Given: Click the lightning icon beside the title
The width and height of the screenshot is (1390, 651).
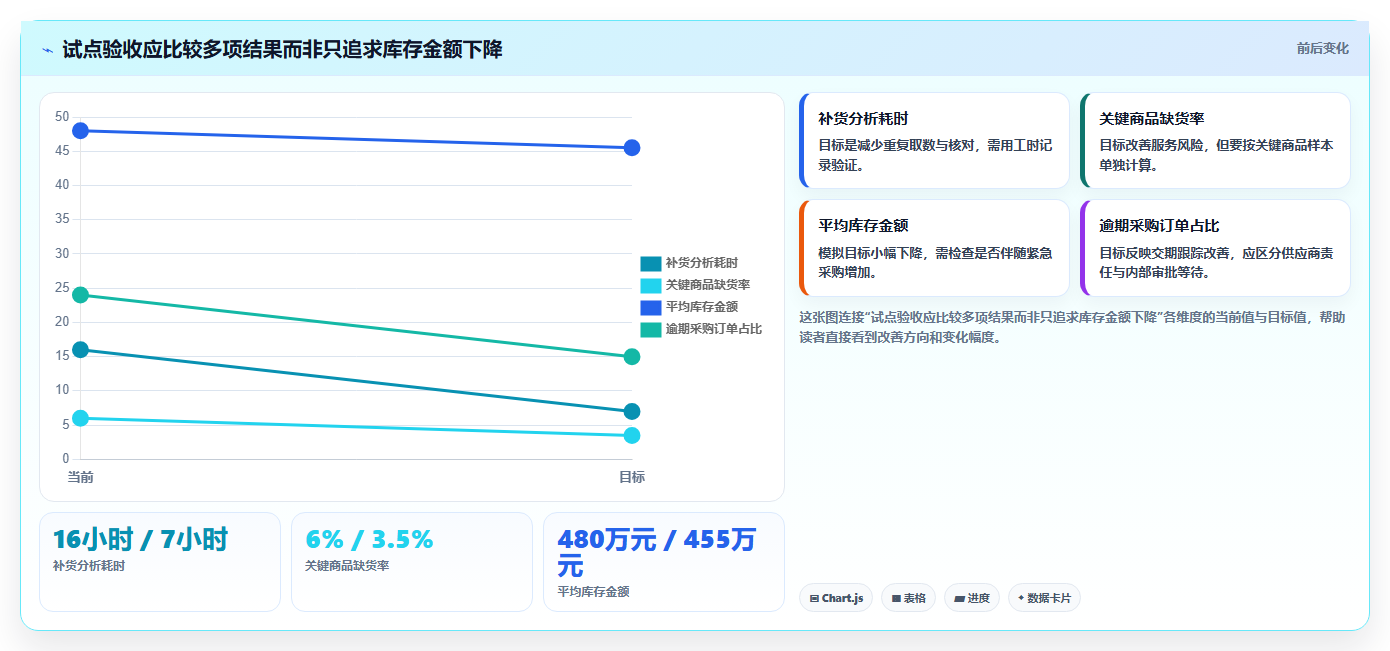Looking at the screenshot, I should coord(47,50).
